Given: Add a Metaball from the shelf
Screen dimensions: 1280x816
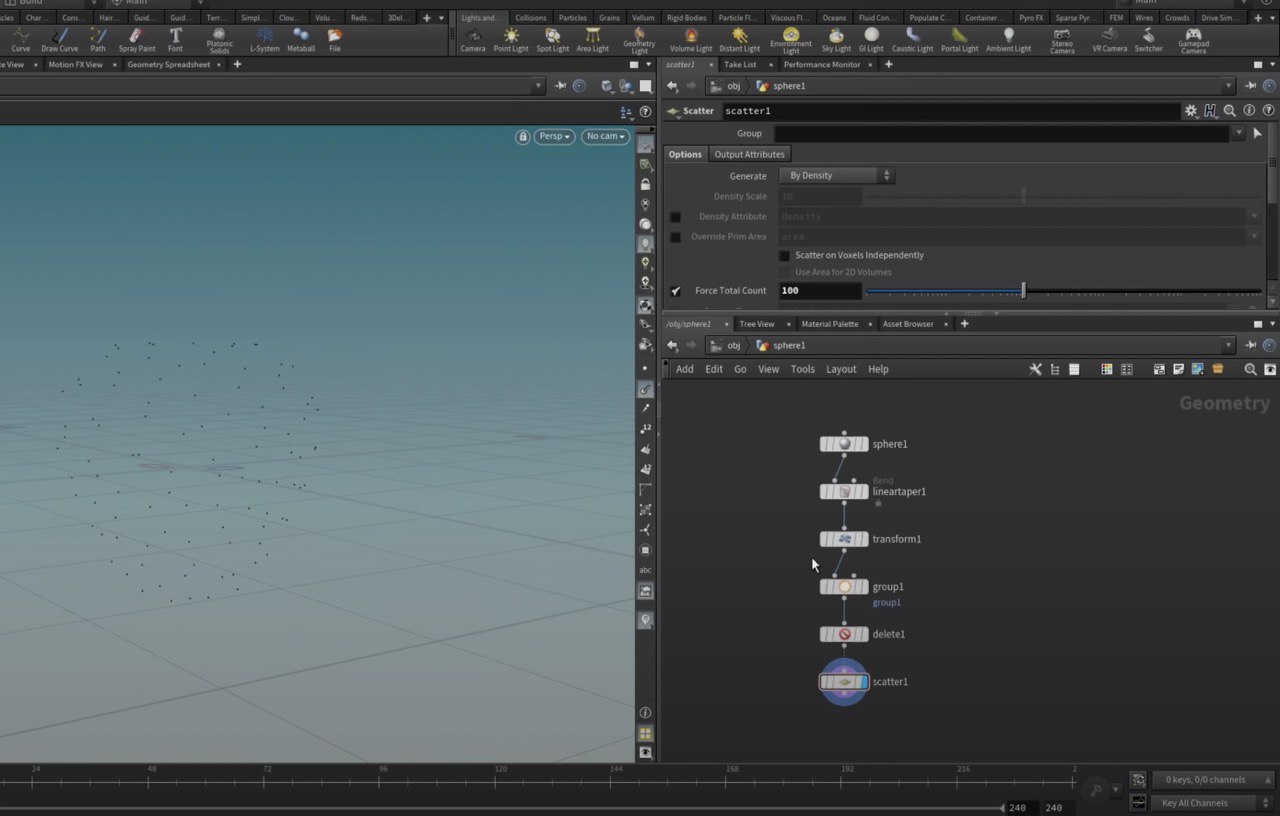Looking at the screenshot, I should coord(301,40).
